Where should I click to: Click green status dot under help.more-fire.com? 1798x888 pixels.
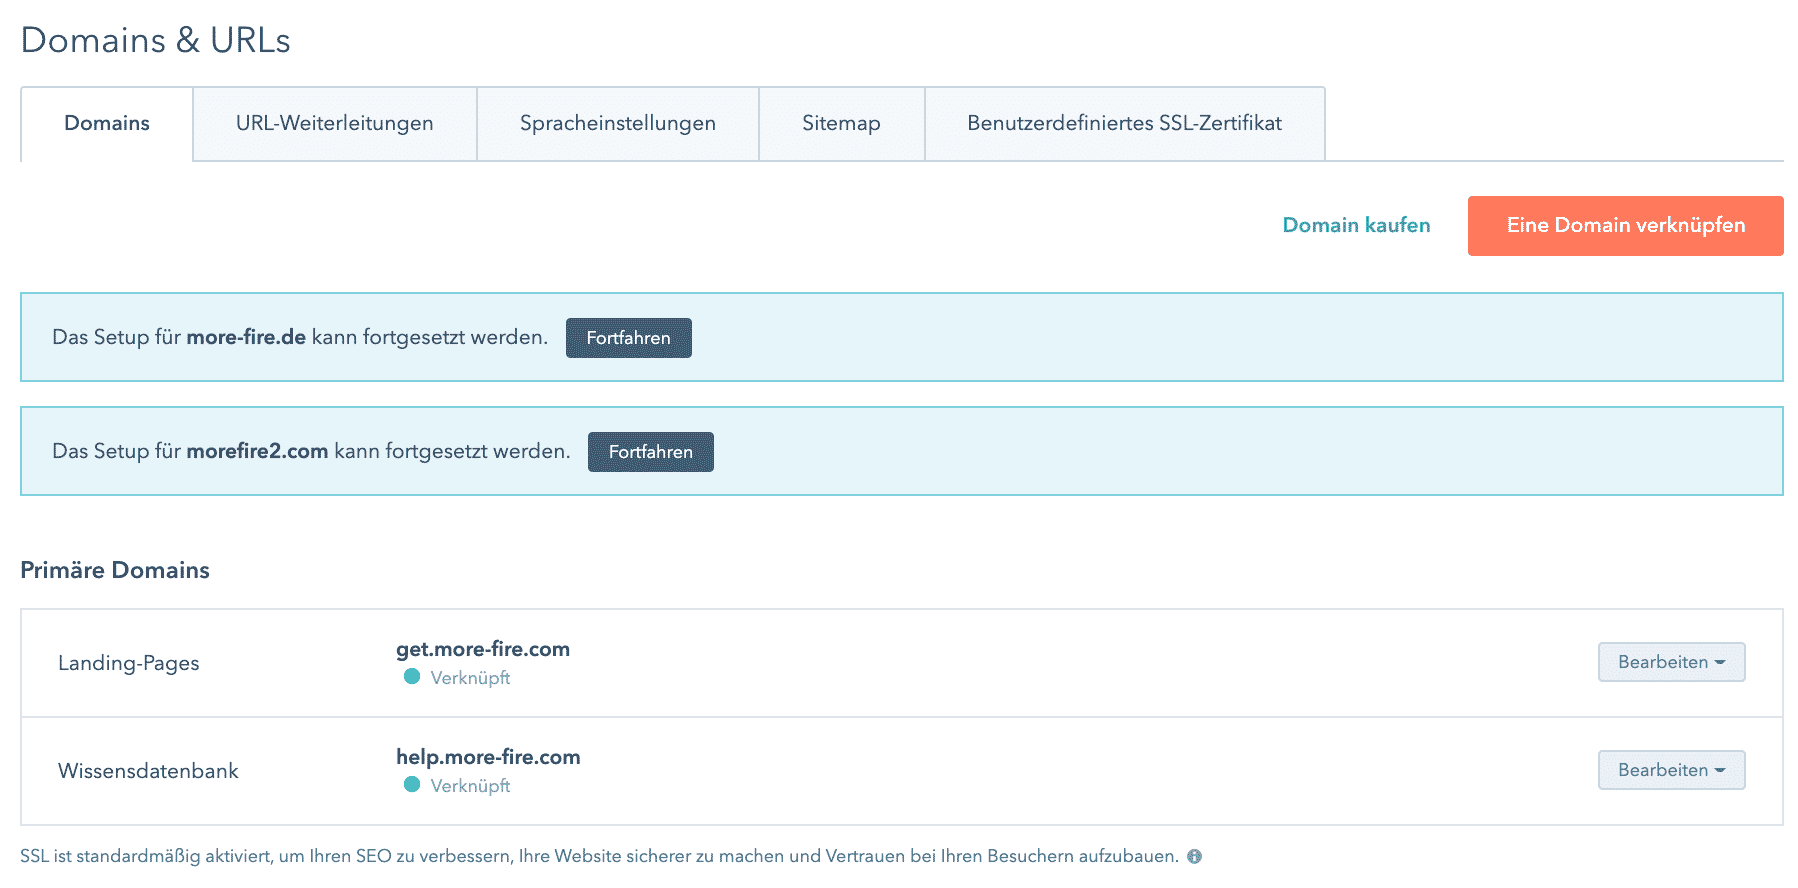(412, 785)
